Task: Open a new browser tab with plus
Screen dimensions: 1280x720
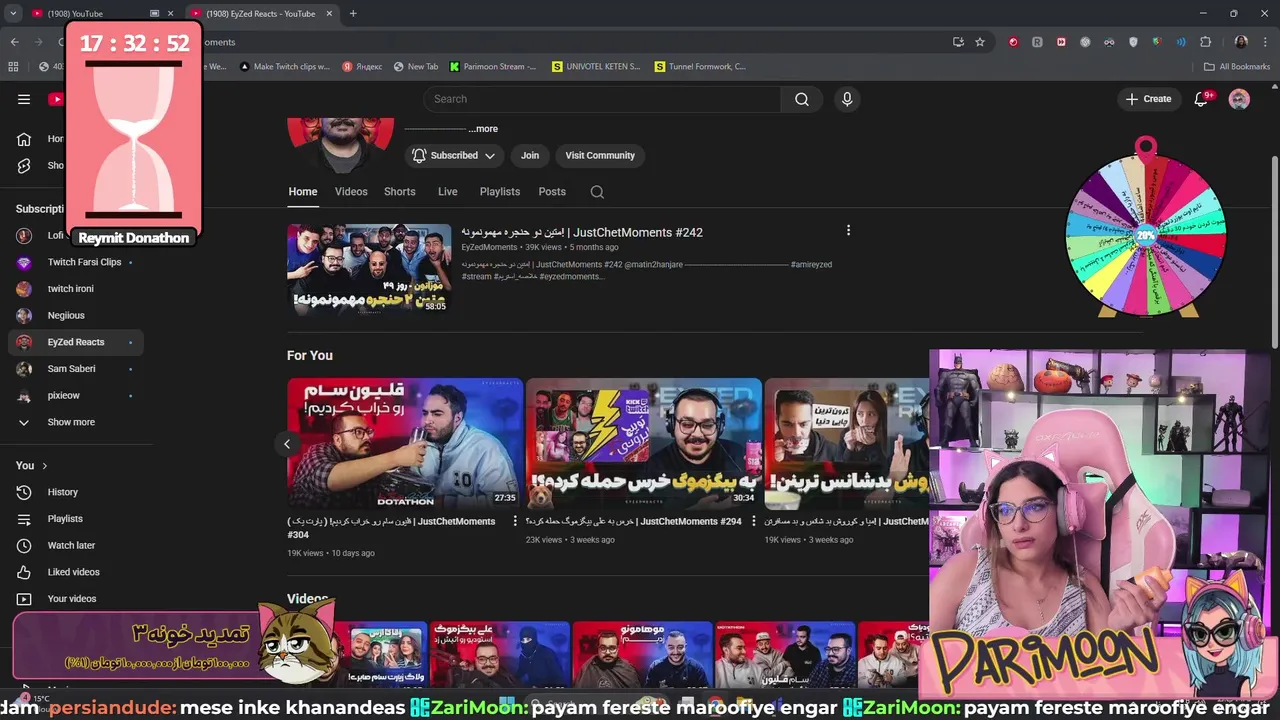Action: click(353, 13)
